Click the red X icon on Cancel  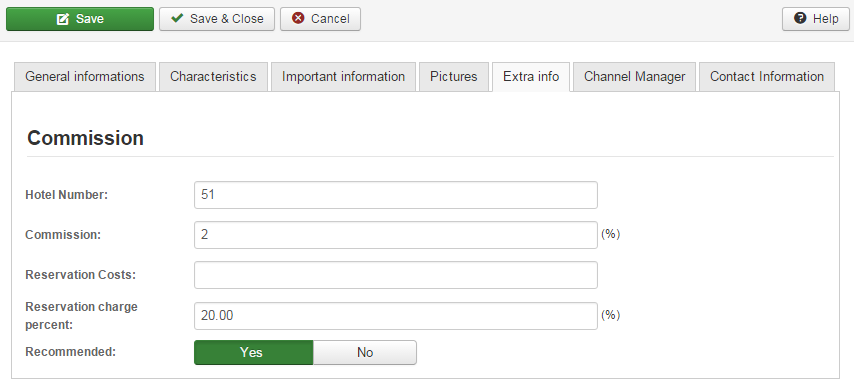point(298,19)
